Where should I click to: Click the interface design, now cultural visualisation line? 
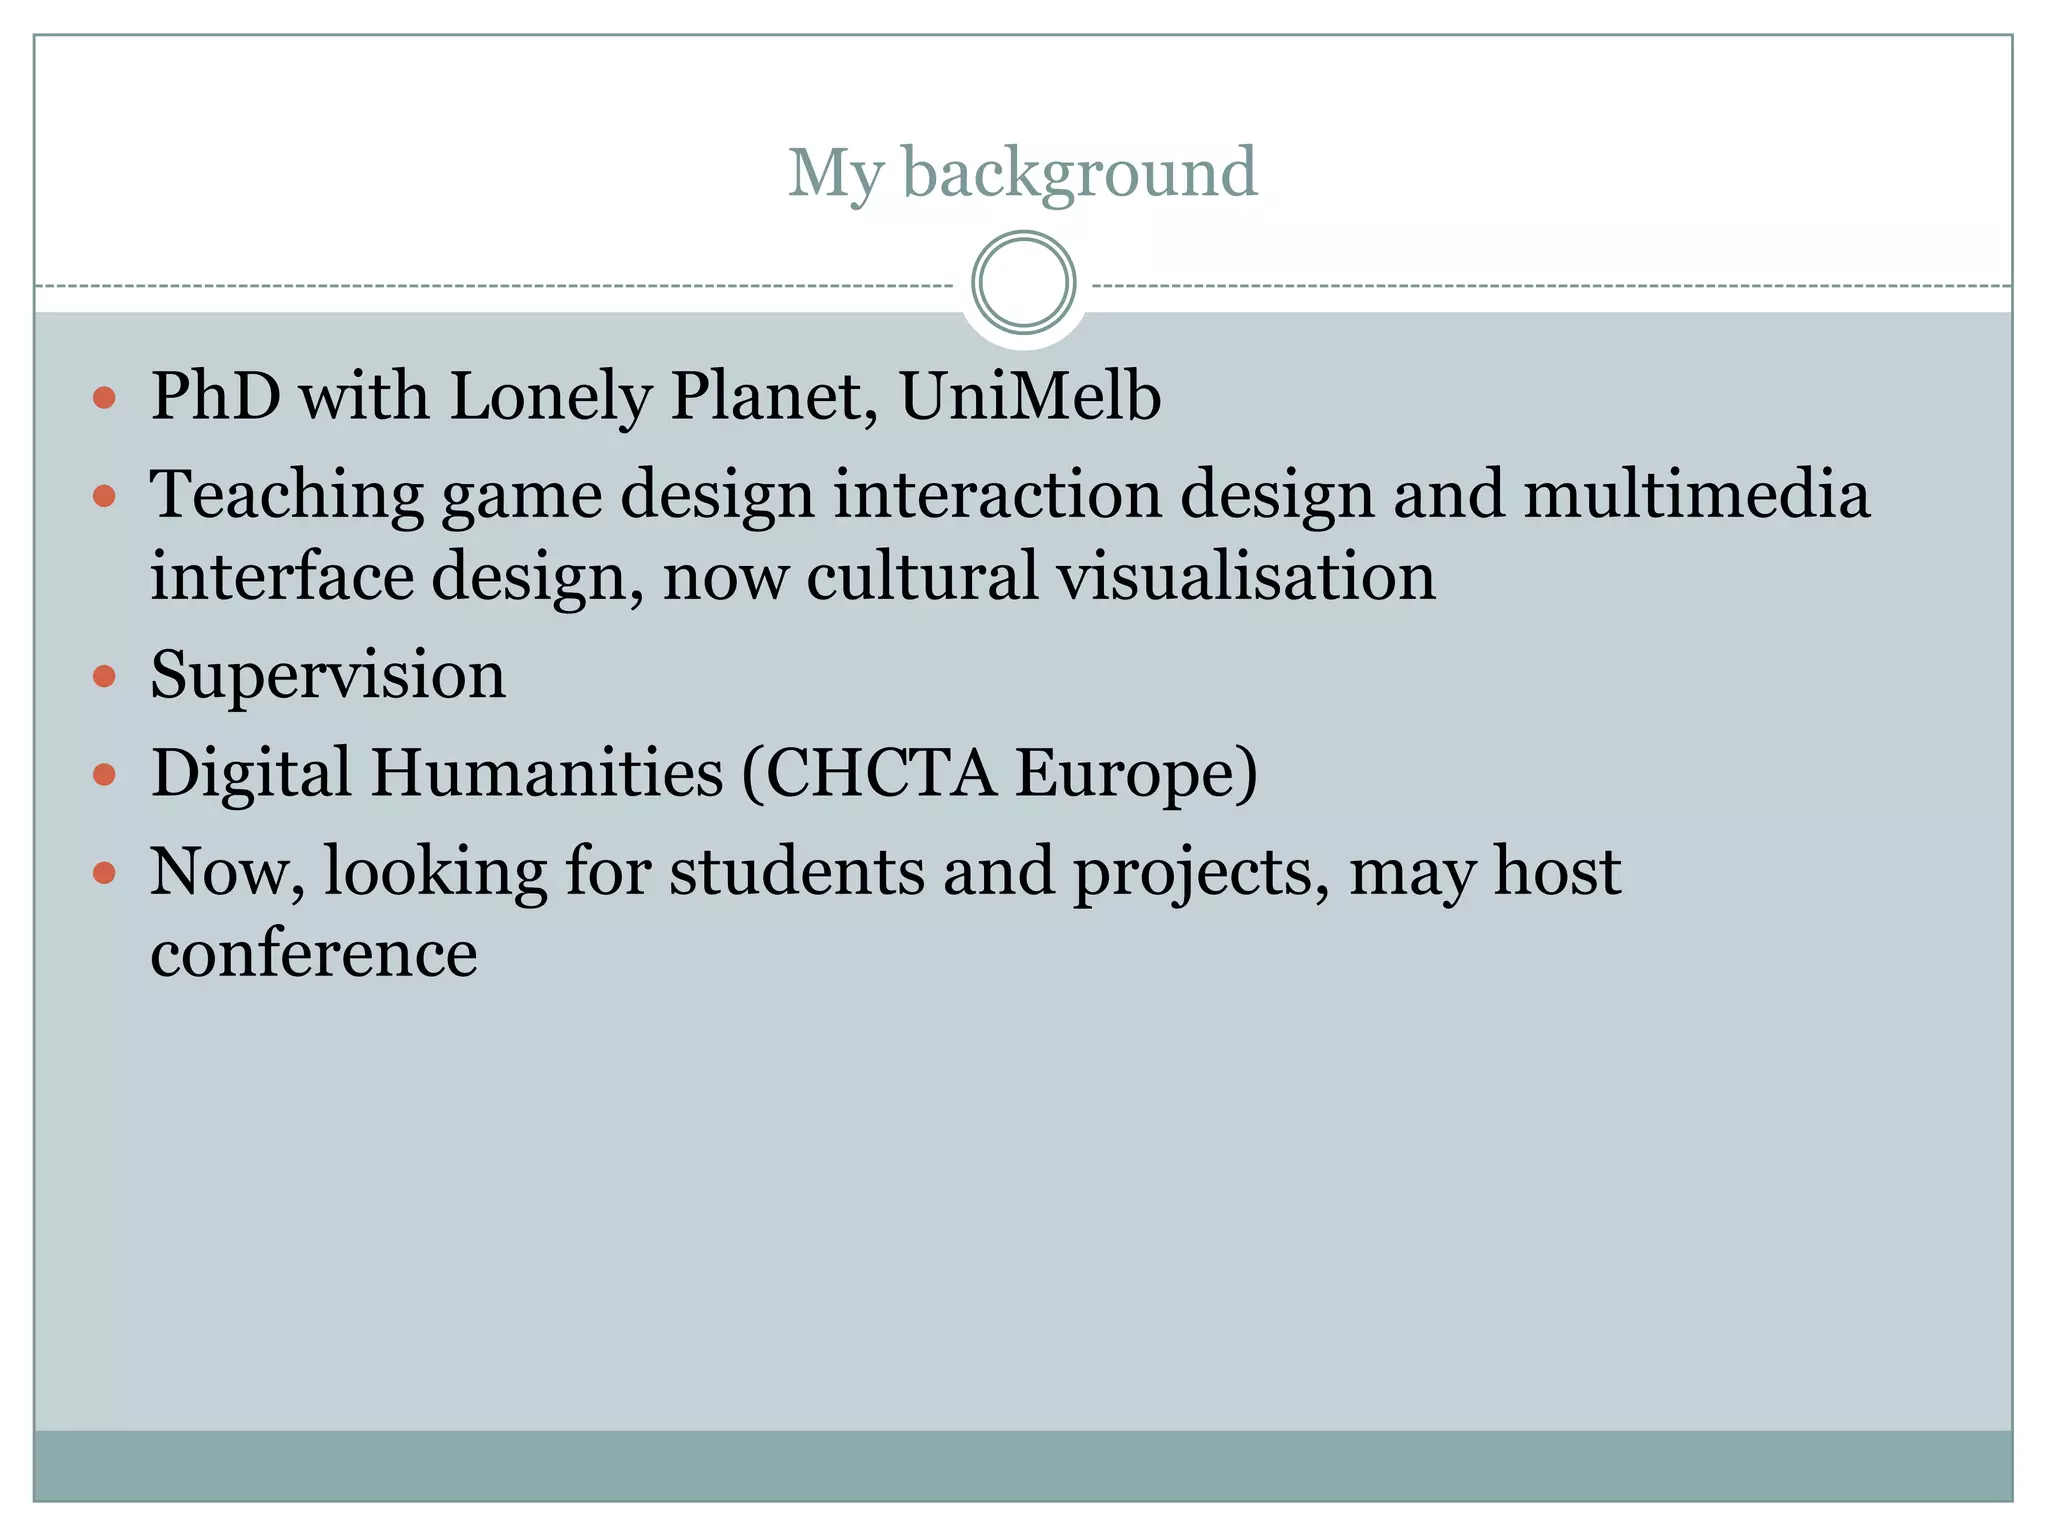tap(792, 577)
